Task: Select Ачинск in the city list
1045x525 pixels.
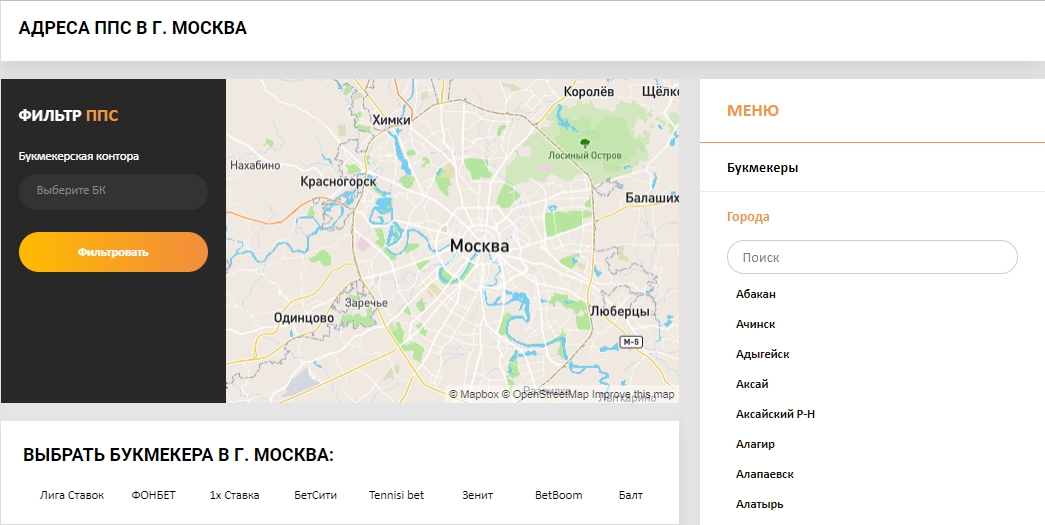Action: (756, 324)
